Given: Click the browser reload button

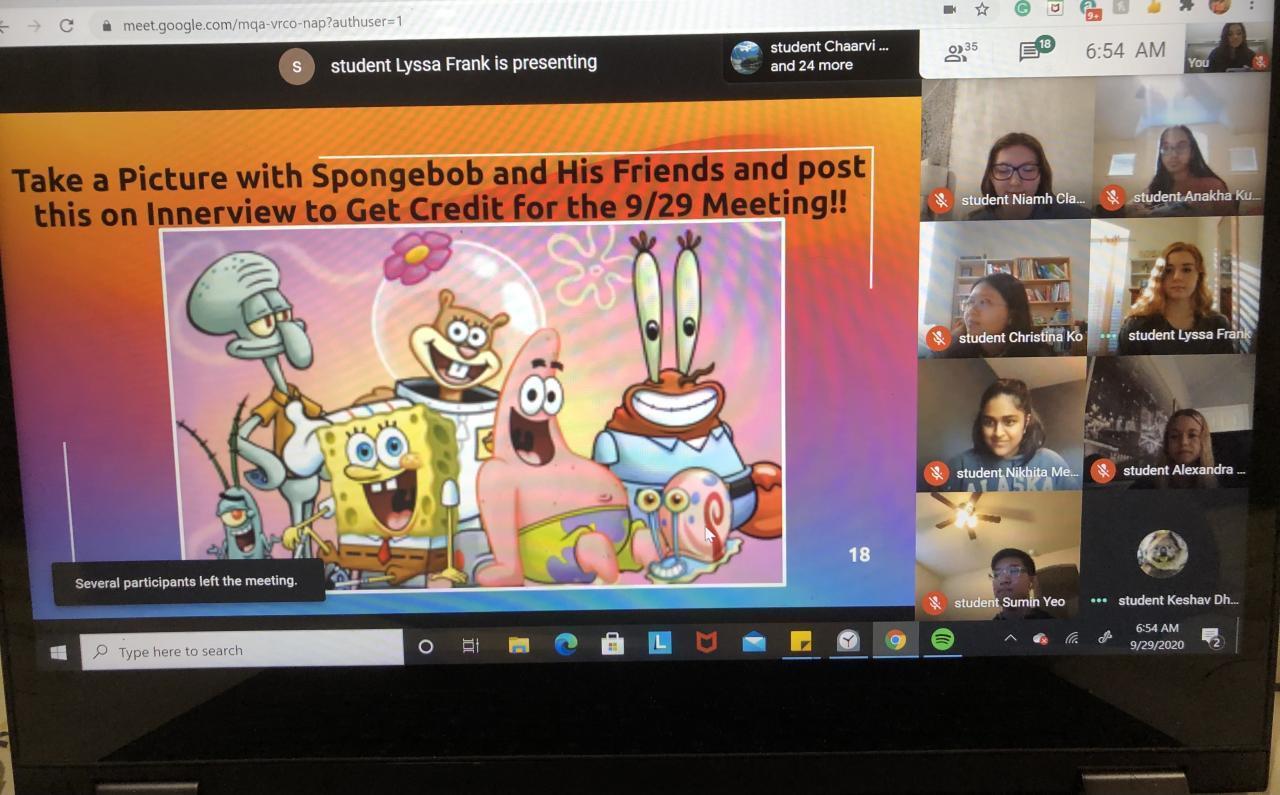Looking at the screenshot, I should point(67,25).
